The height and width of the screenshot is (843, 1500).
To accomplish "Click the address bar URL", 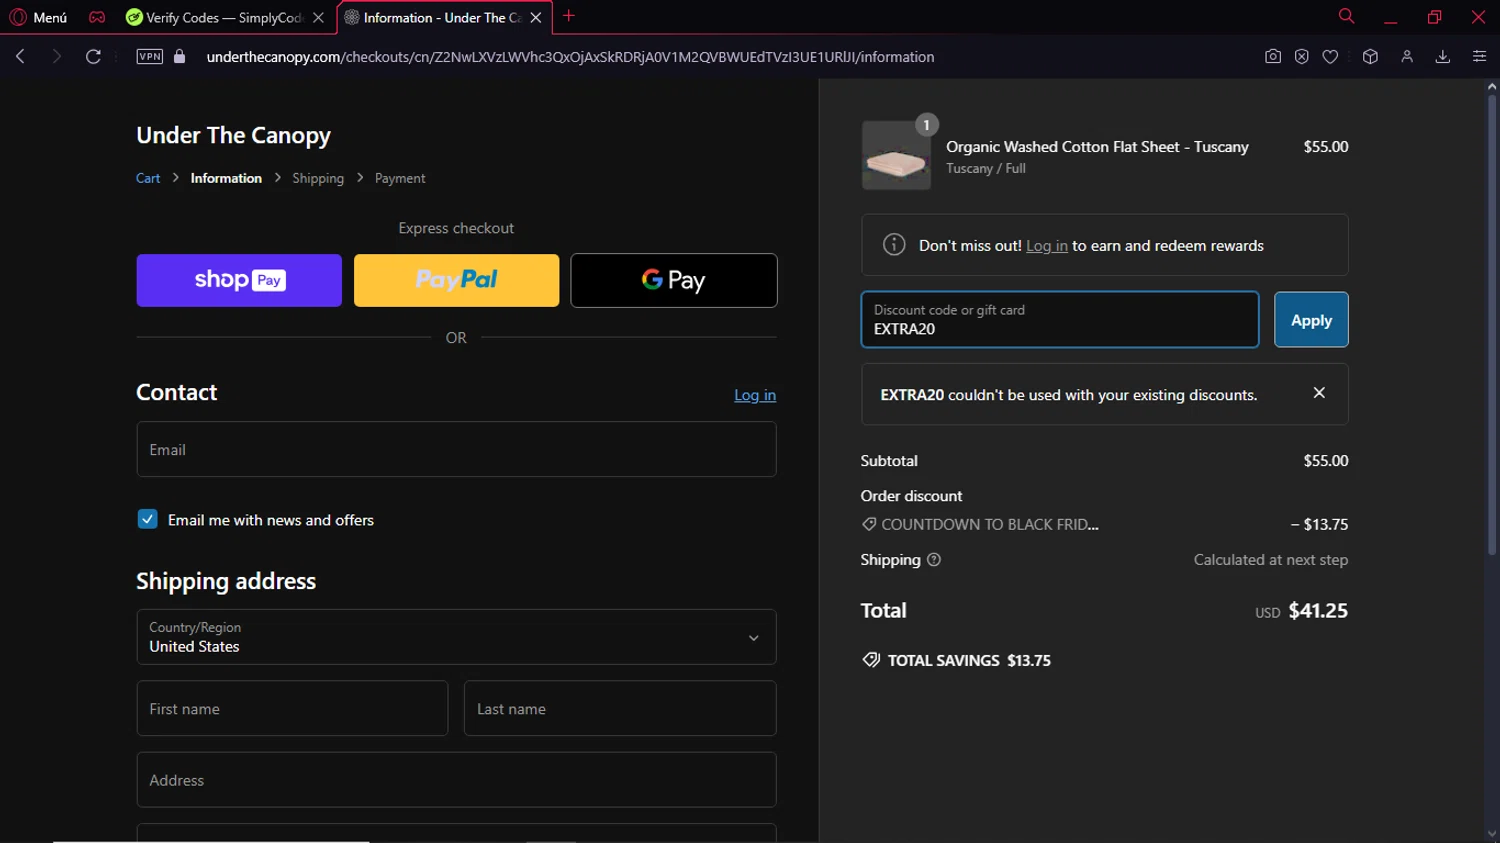I will pyautogui.click(x=570, y=57).
